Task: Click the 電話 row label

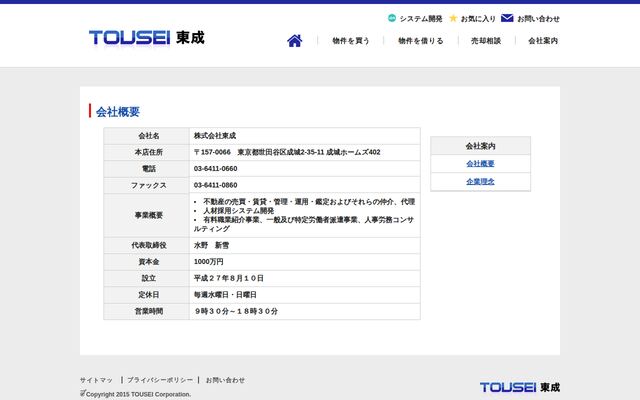Action: (x=149, y=169)
